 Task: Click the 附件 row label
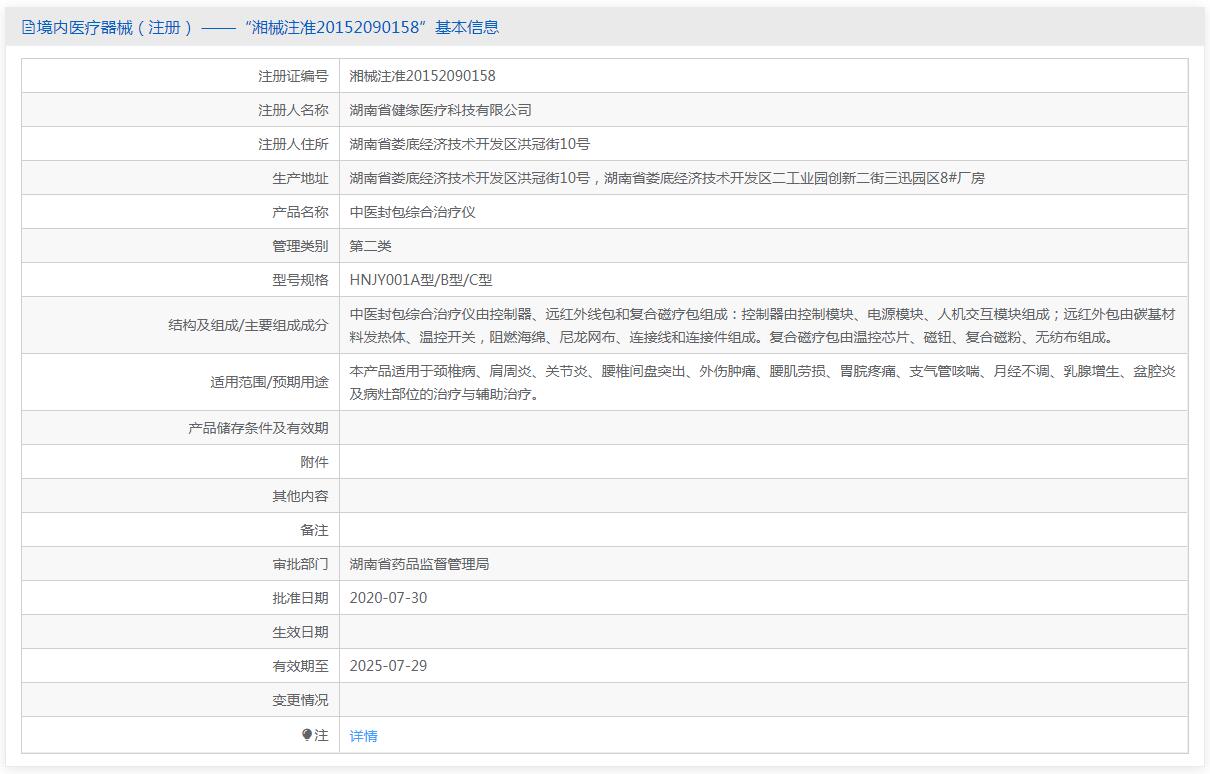click(313, 462)
